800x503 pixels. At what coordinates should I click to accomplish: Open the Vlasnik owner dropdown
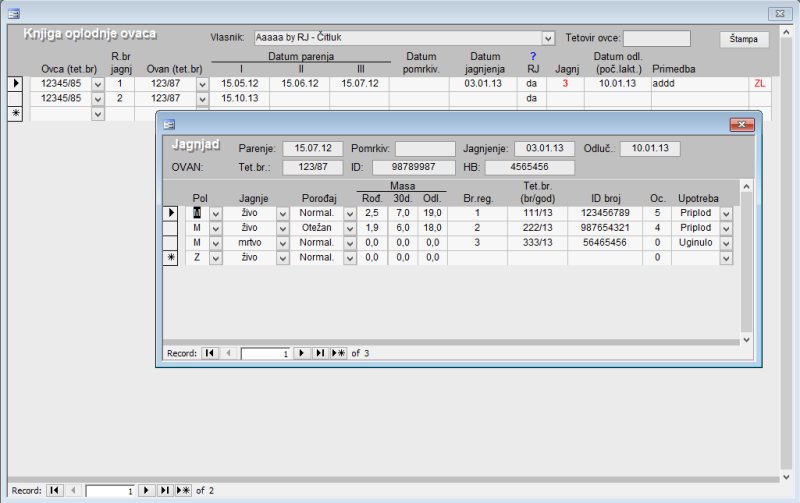tap(548, 38)
